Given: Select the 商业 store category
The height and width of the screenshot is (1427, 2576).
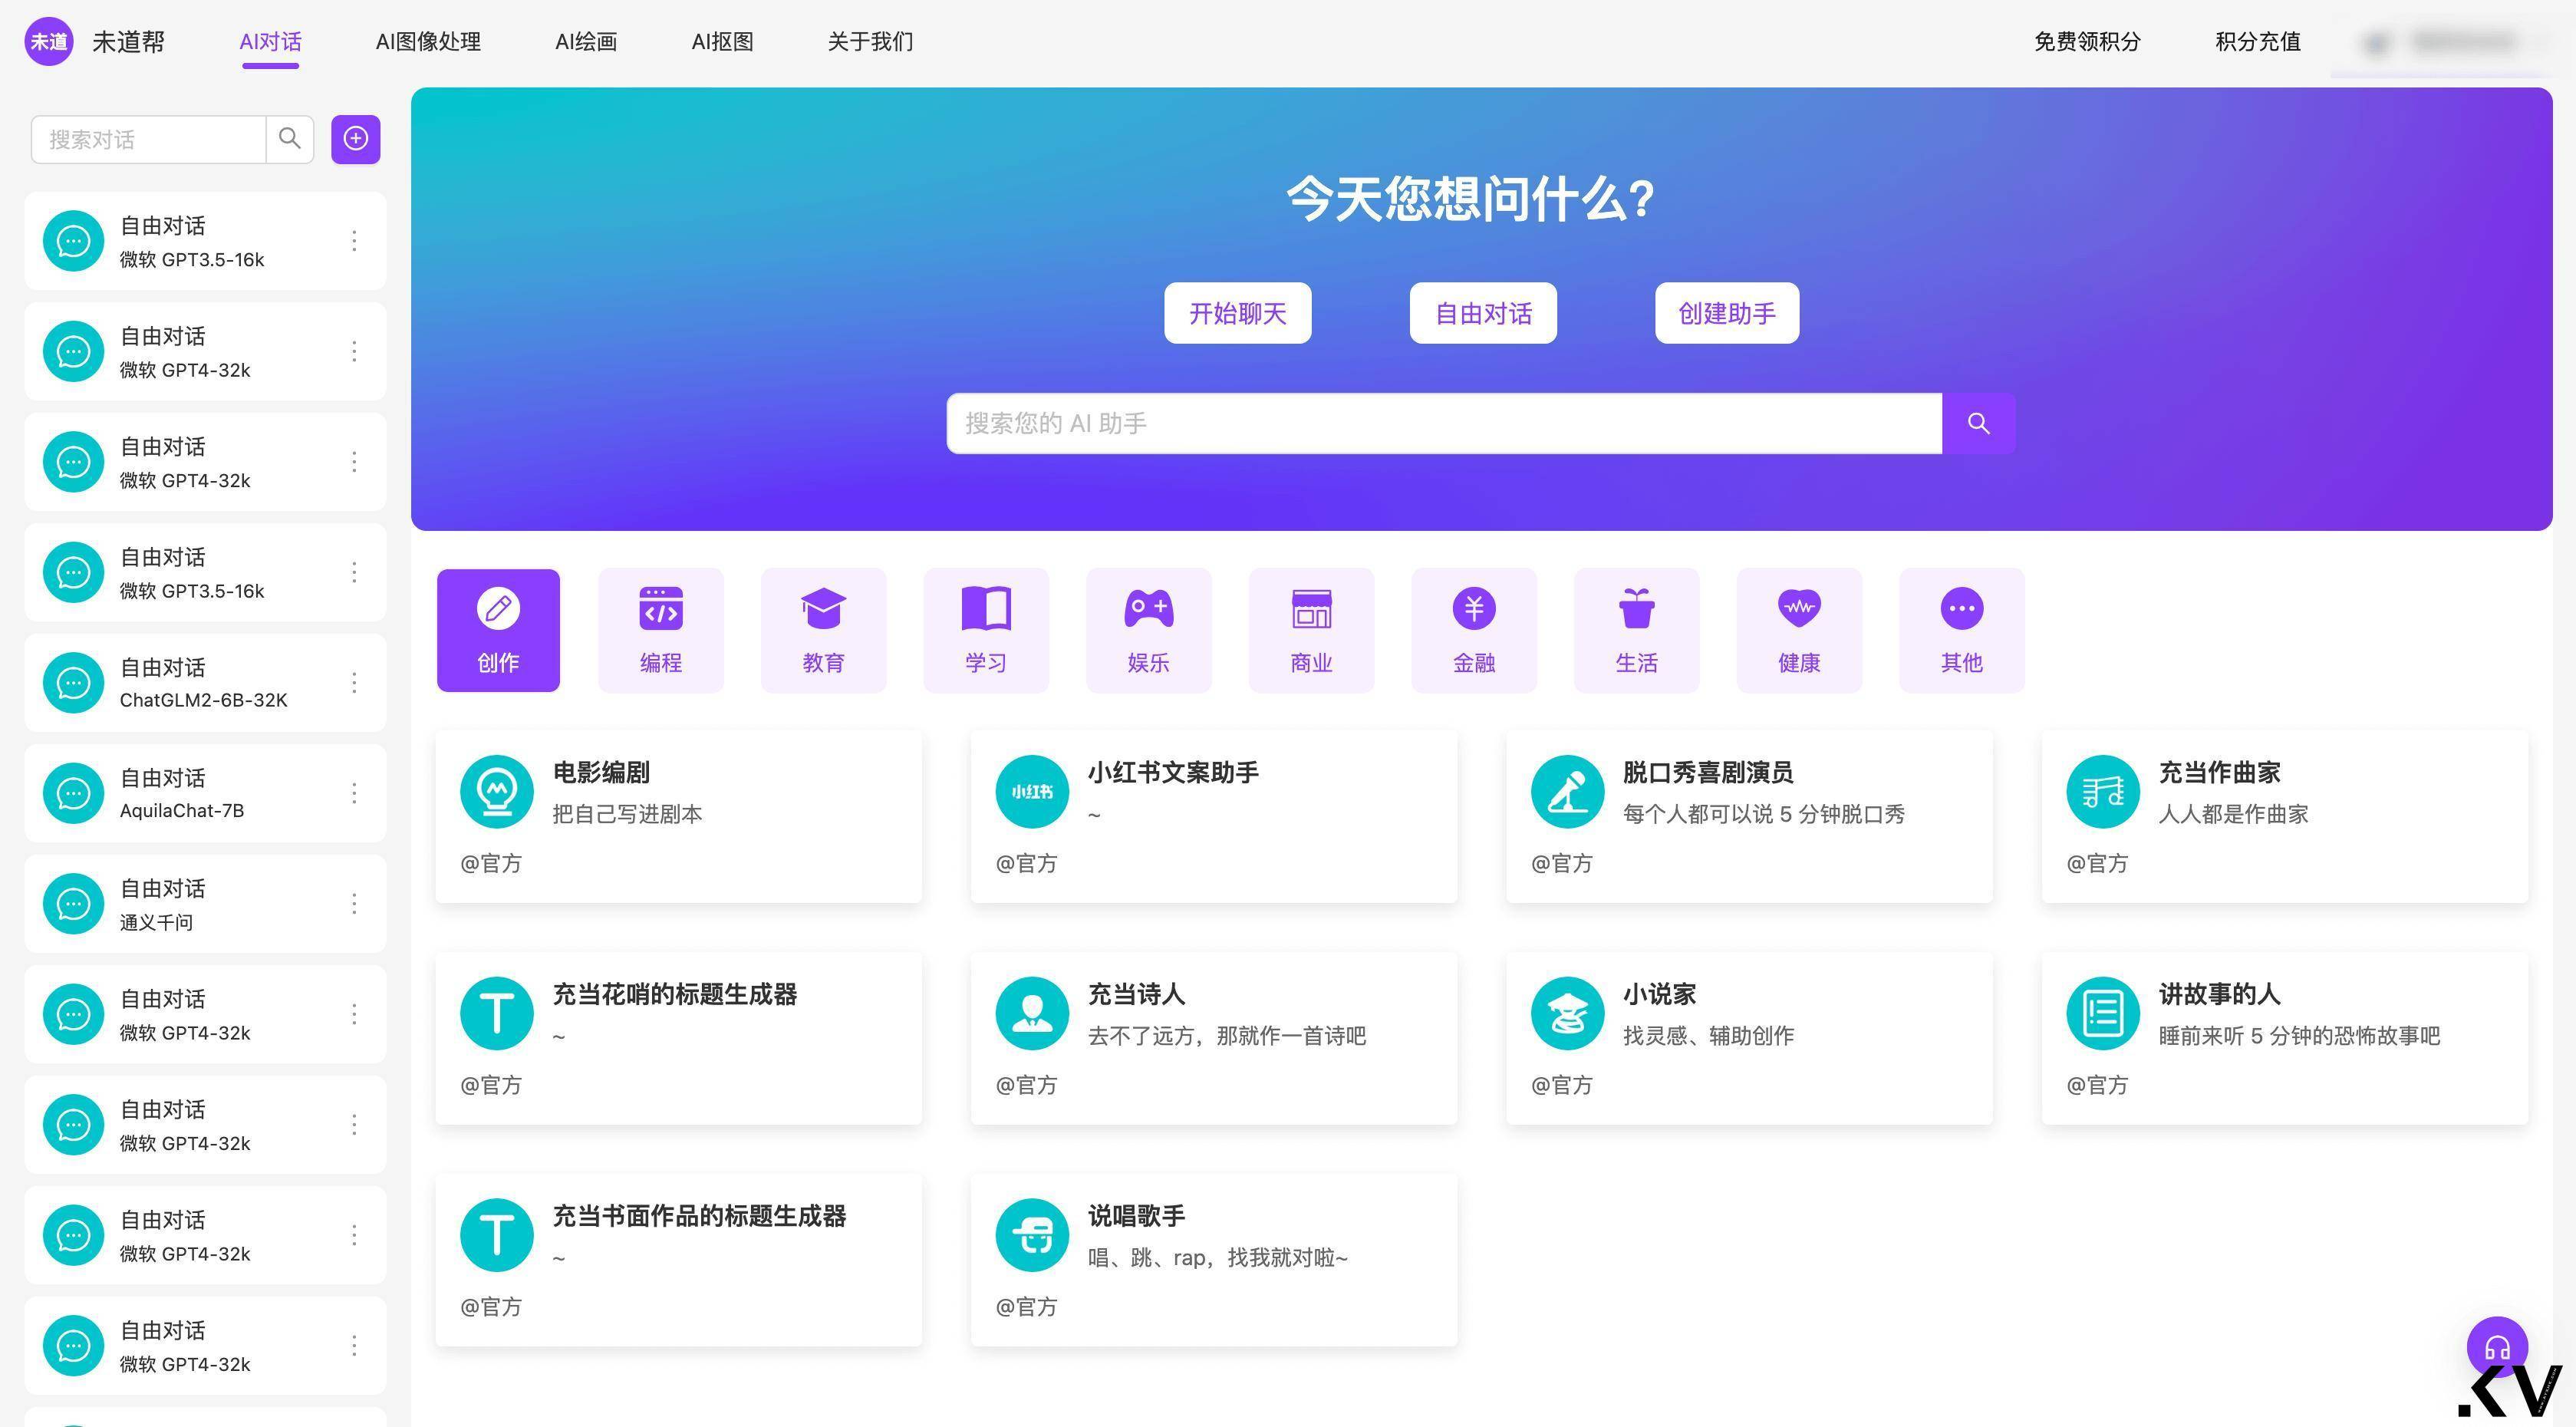Looking at the screenshot, I should tap(1311, 630).
